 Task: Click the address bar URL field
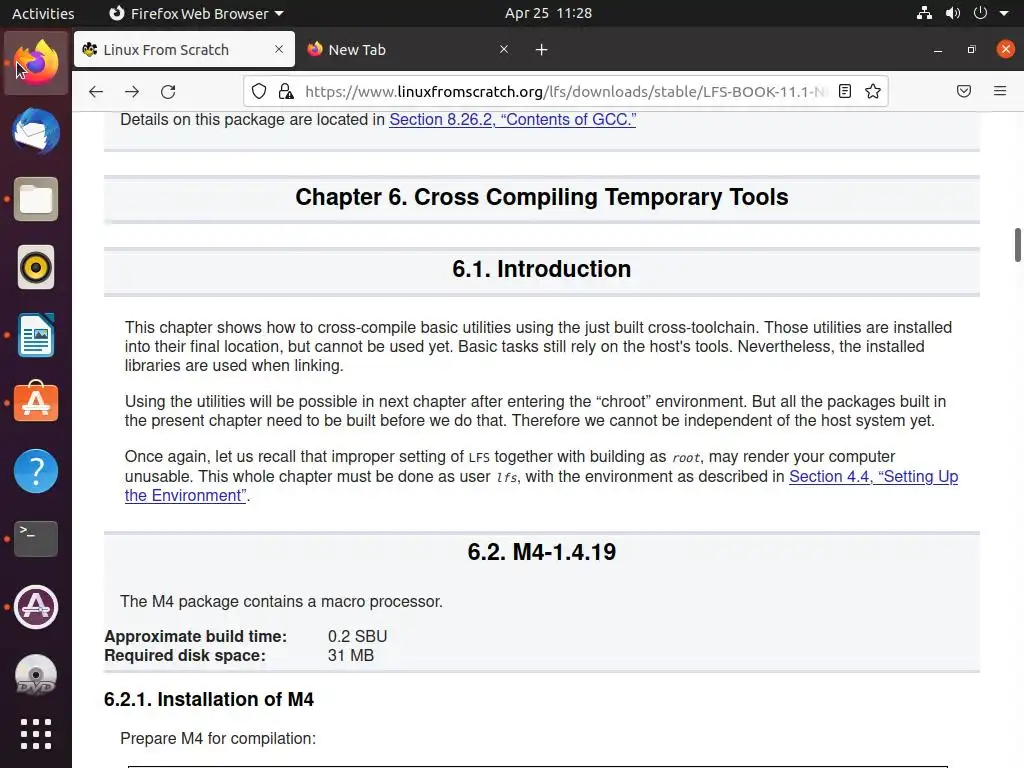coord(566,91)
